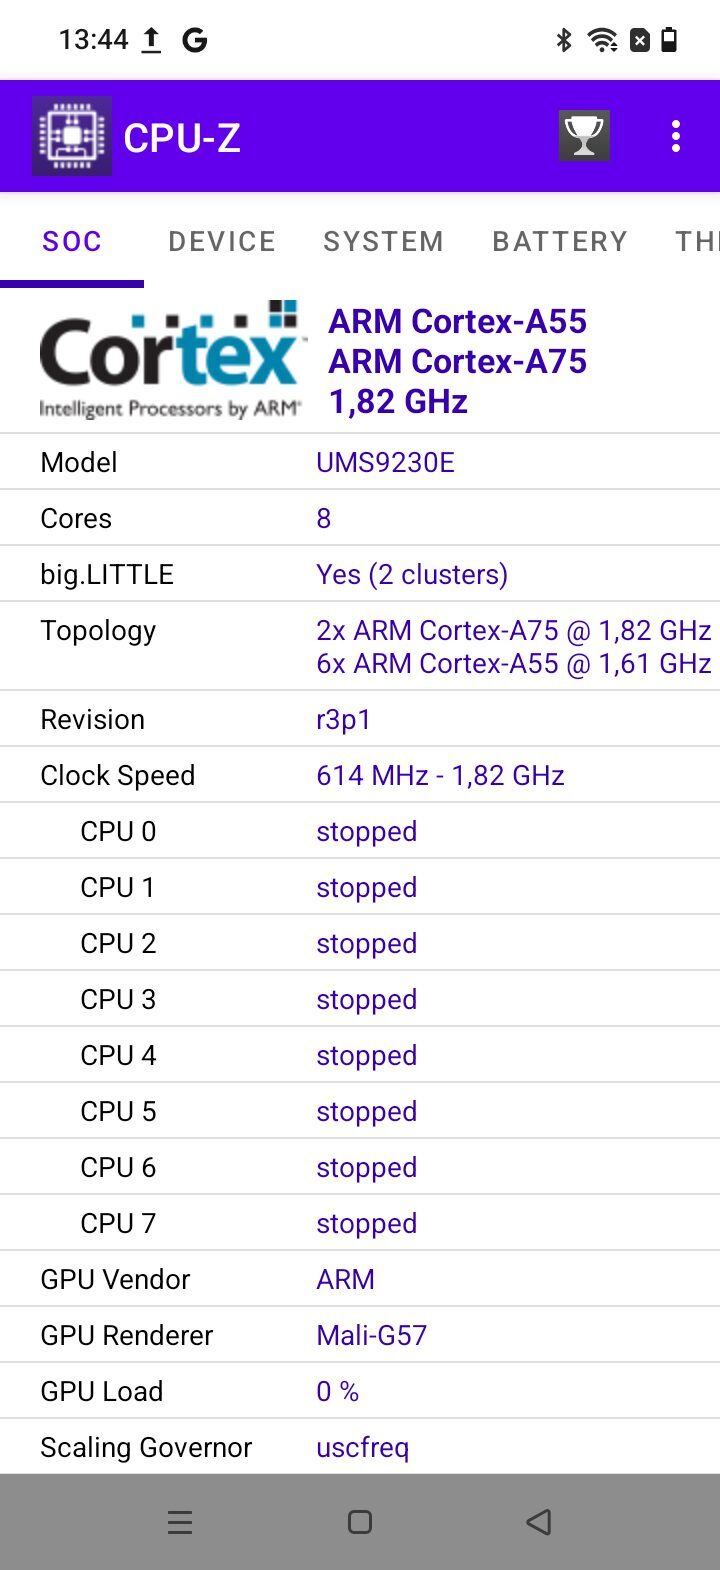Switch to the DEVICE tab

pos(222,241)
